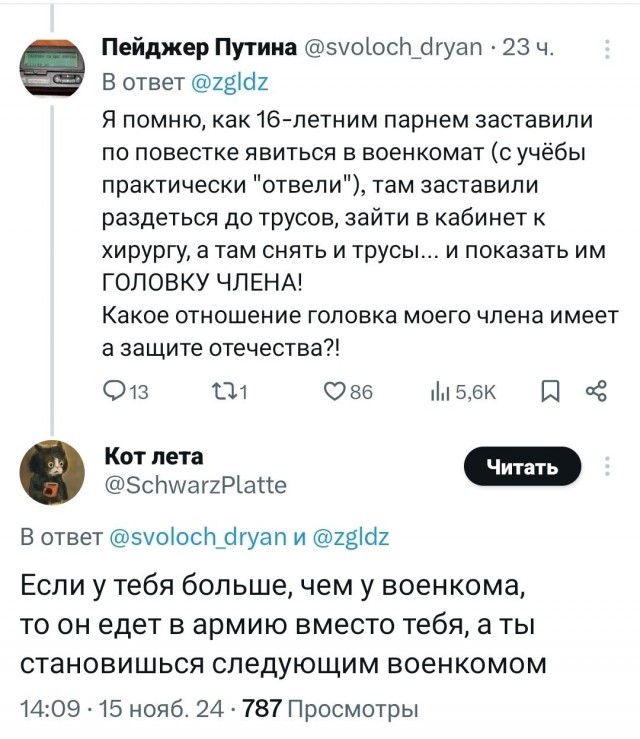Viewport: 640px width, 739px height.
Task: Click the @zgldz link in second reply
Action: click(352, 536)
